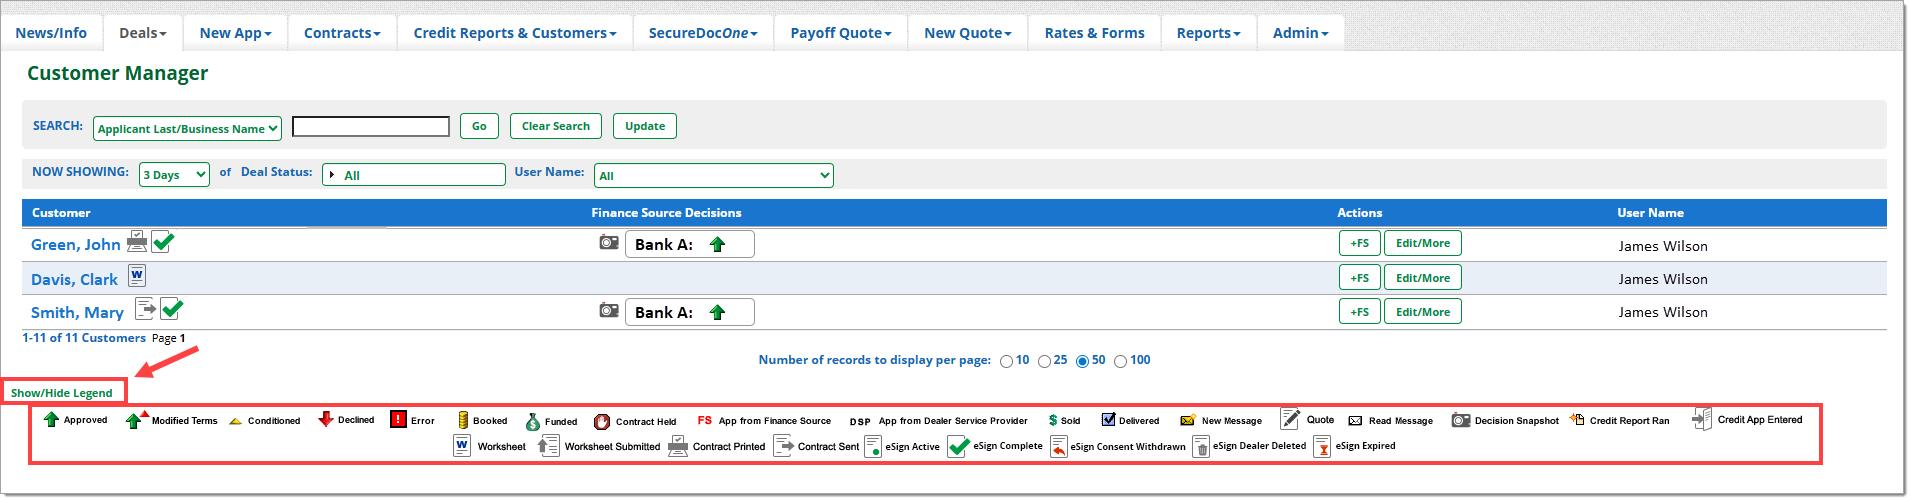Click the Worksheet icon beside Davis, Clark
This screenshot has height=501, width=1911.
pyautogui.click(x=137, y=276)
